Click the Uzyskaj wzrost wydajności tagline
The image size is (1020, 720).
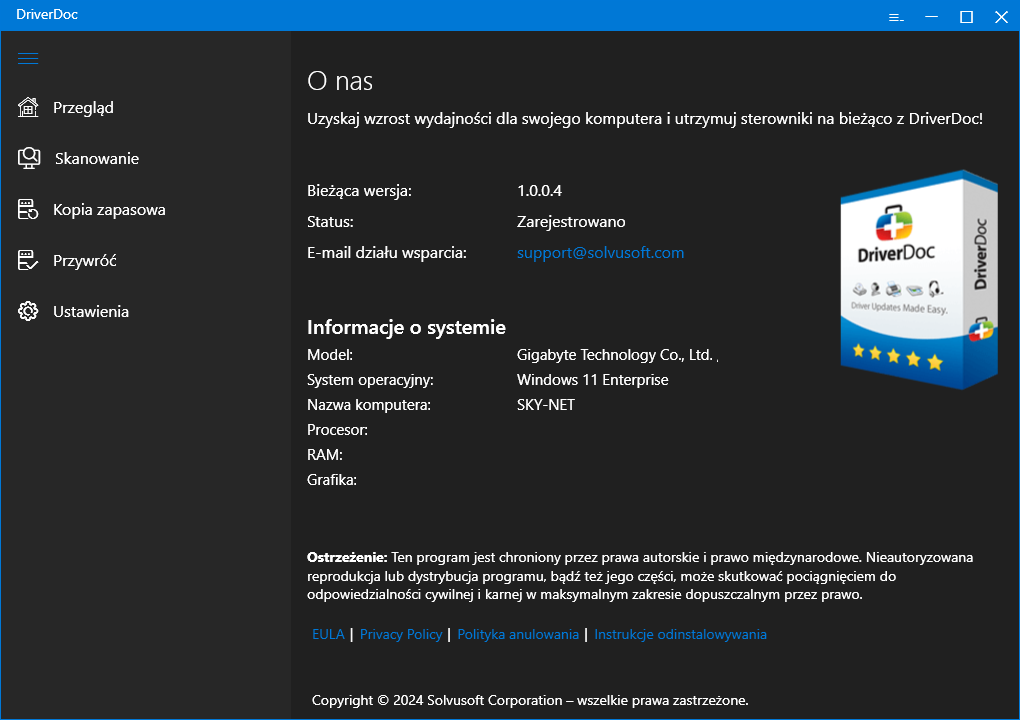coord(645,119)
